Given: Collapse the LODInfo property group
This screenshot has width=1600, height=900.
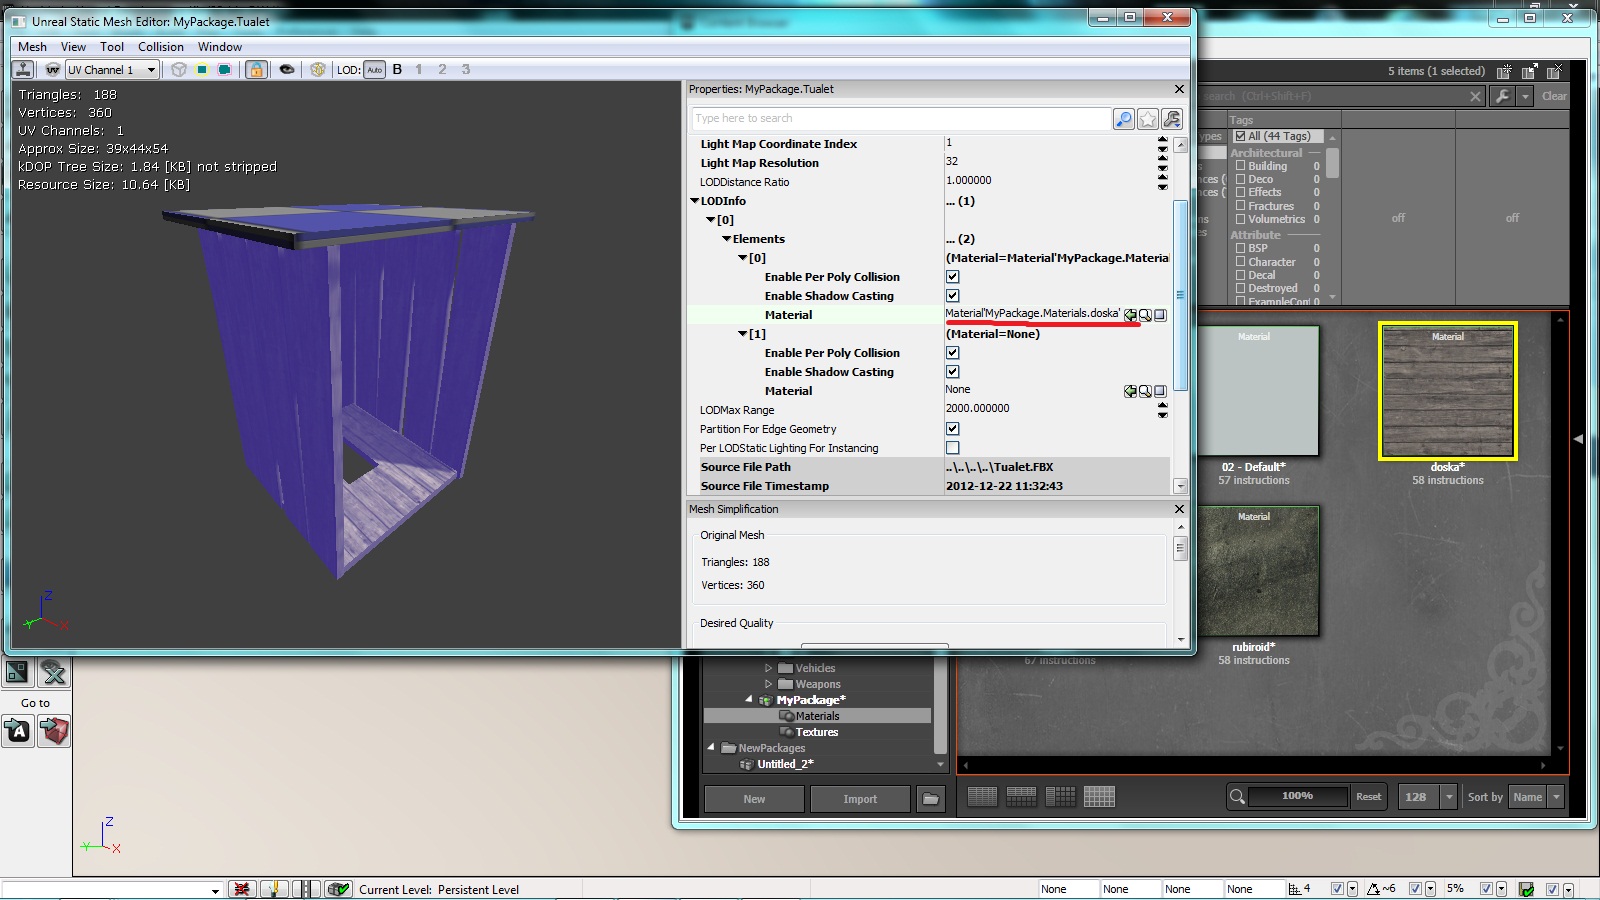Looking at the screenshot, I should tap(695, 201).
